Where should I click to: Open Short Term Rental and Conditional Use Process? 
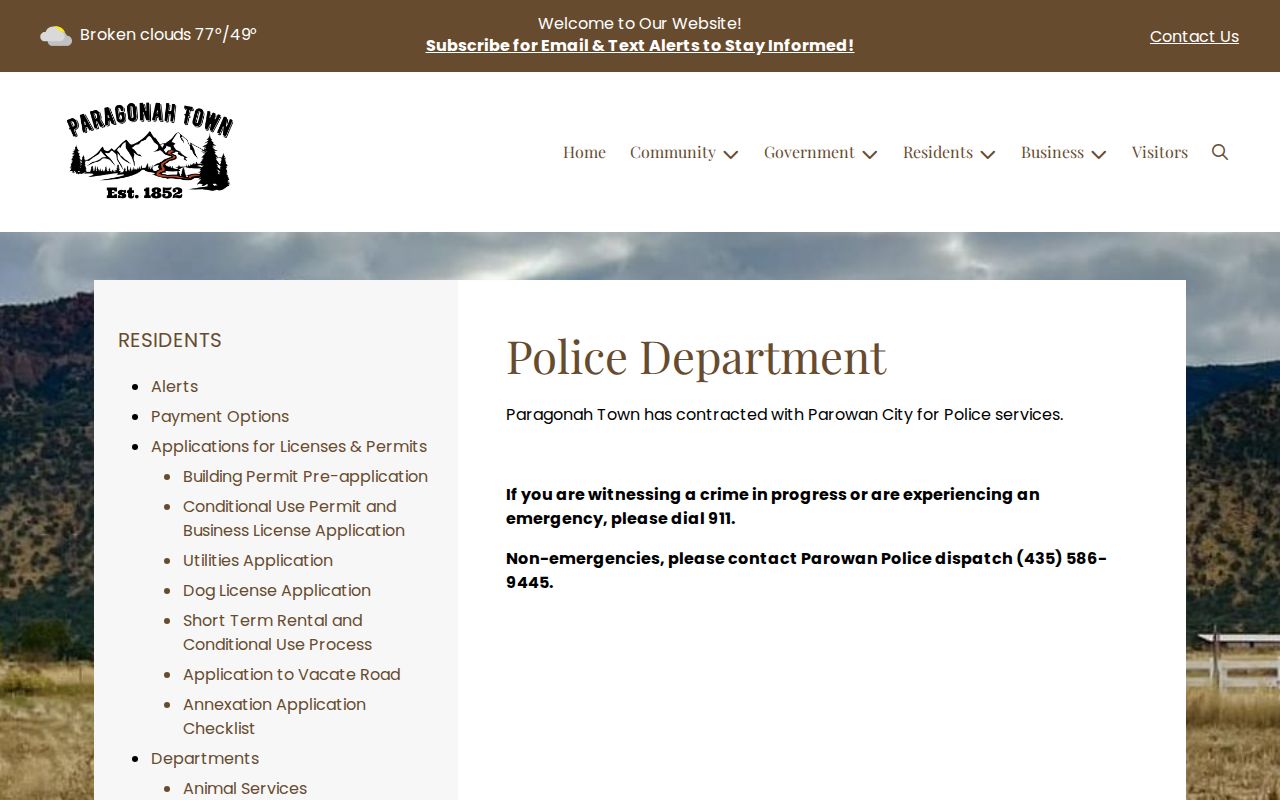(277, 632)
